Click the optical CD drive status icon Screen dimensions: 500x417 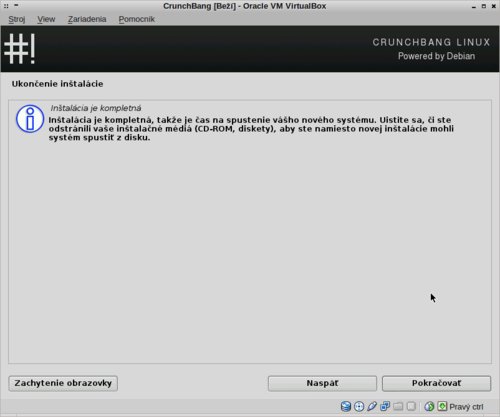[x=359, y=406]
